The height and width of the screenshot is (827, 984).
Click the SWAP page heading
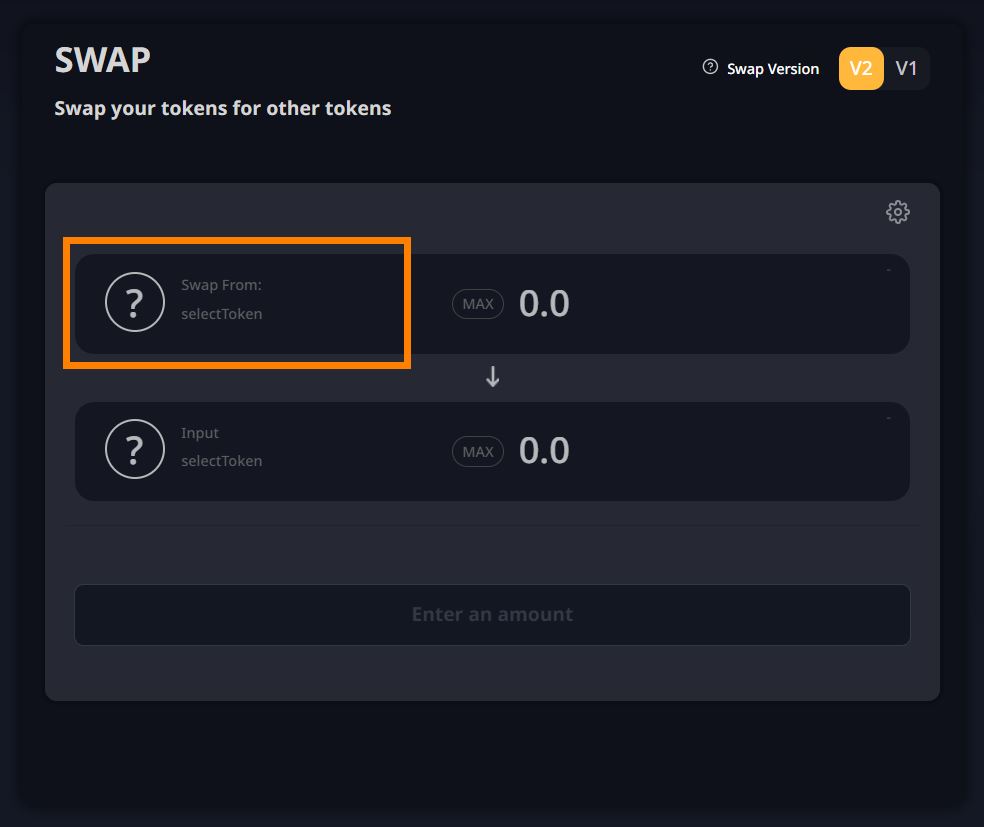click(x=102, y=61)
